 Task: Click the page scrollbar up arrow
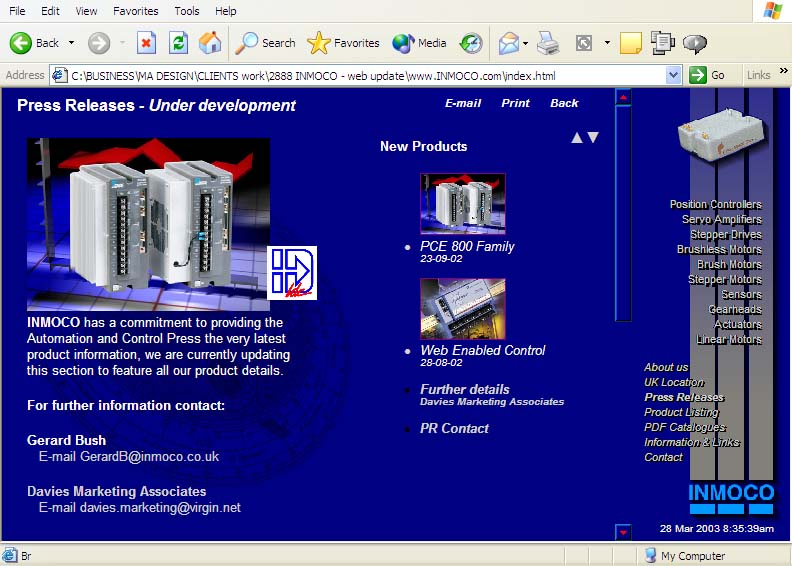click(x=623, y=96)
